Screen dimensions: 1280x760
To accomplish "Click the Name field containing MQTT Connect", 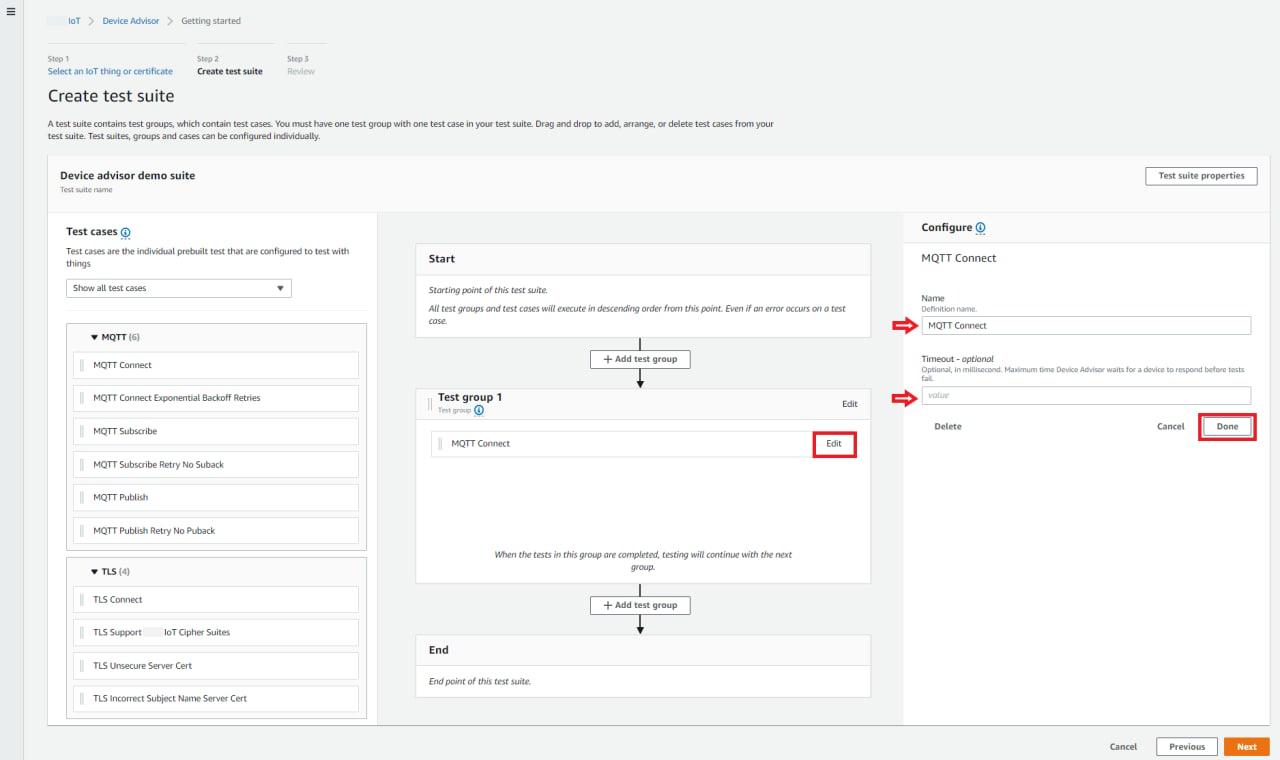I will [x=1085, y=326].
